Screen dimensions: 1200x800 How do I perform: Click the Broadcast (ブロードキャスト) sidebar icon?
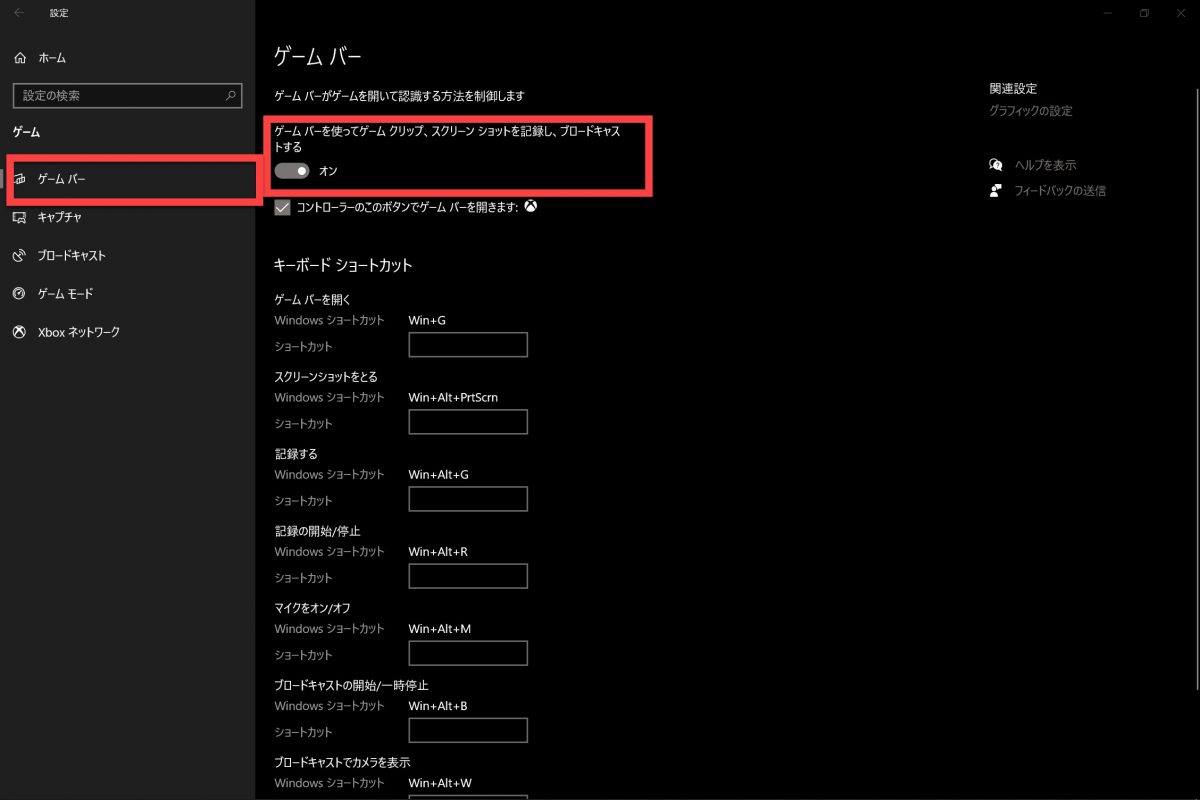coord(20,256)
